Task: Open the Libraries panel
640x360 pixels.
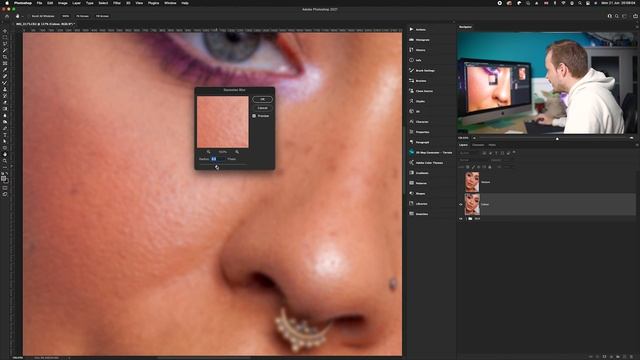Action: tap(418, 203)
